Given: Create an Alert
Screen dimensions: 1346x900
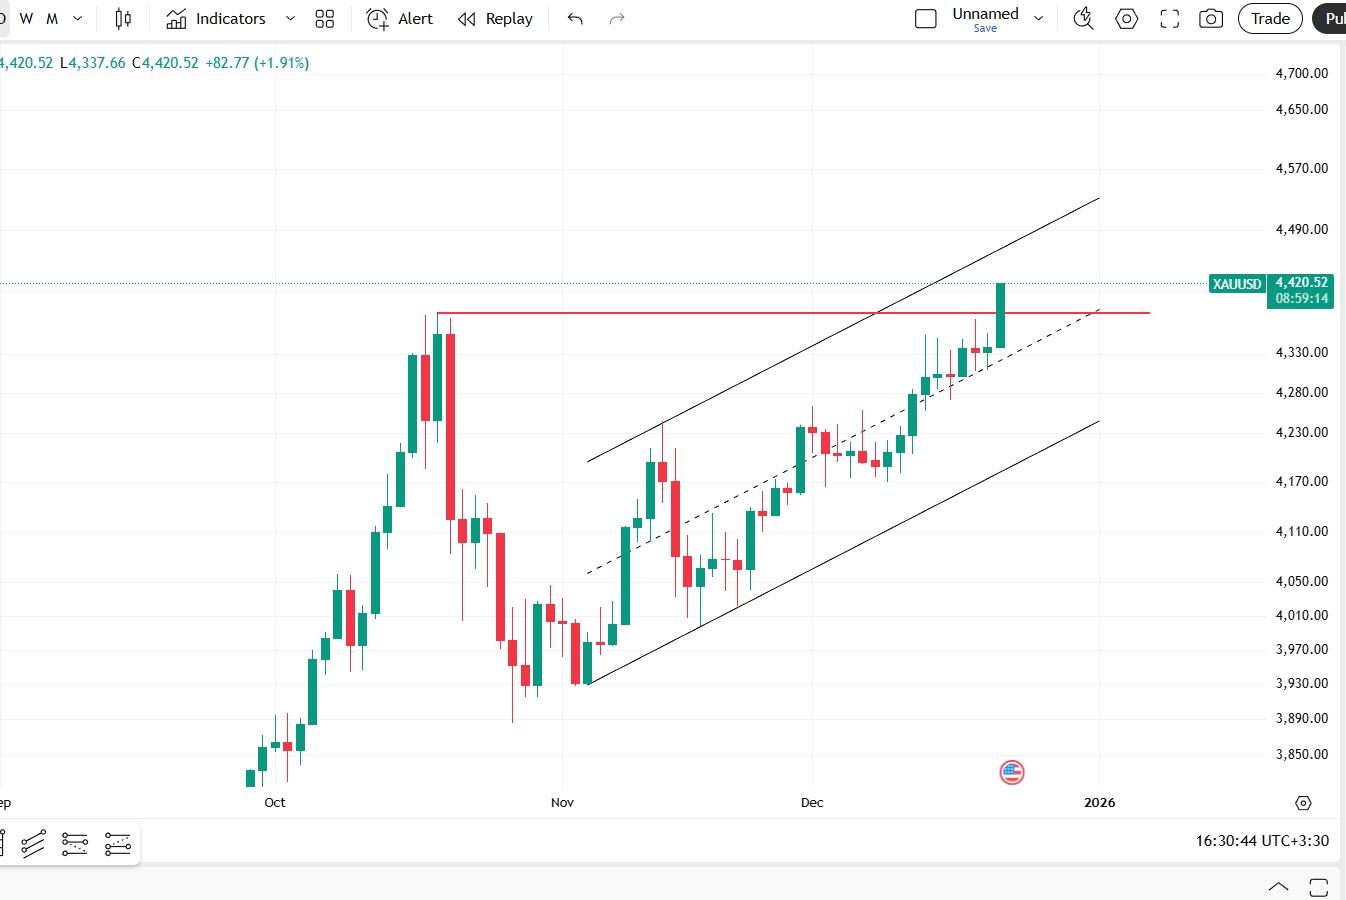Looking at the screenshot, I should (400, 19).
